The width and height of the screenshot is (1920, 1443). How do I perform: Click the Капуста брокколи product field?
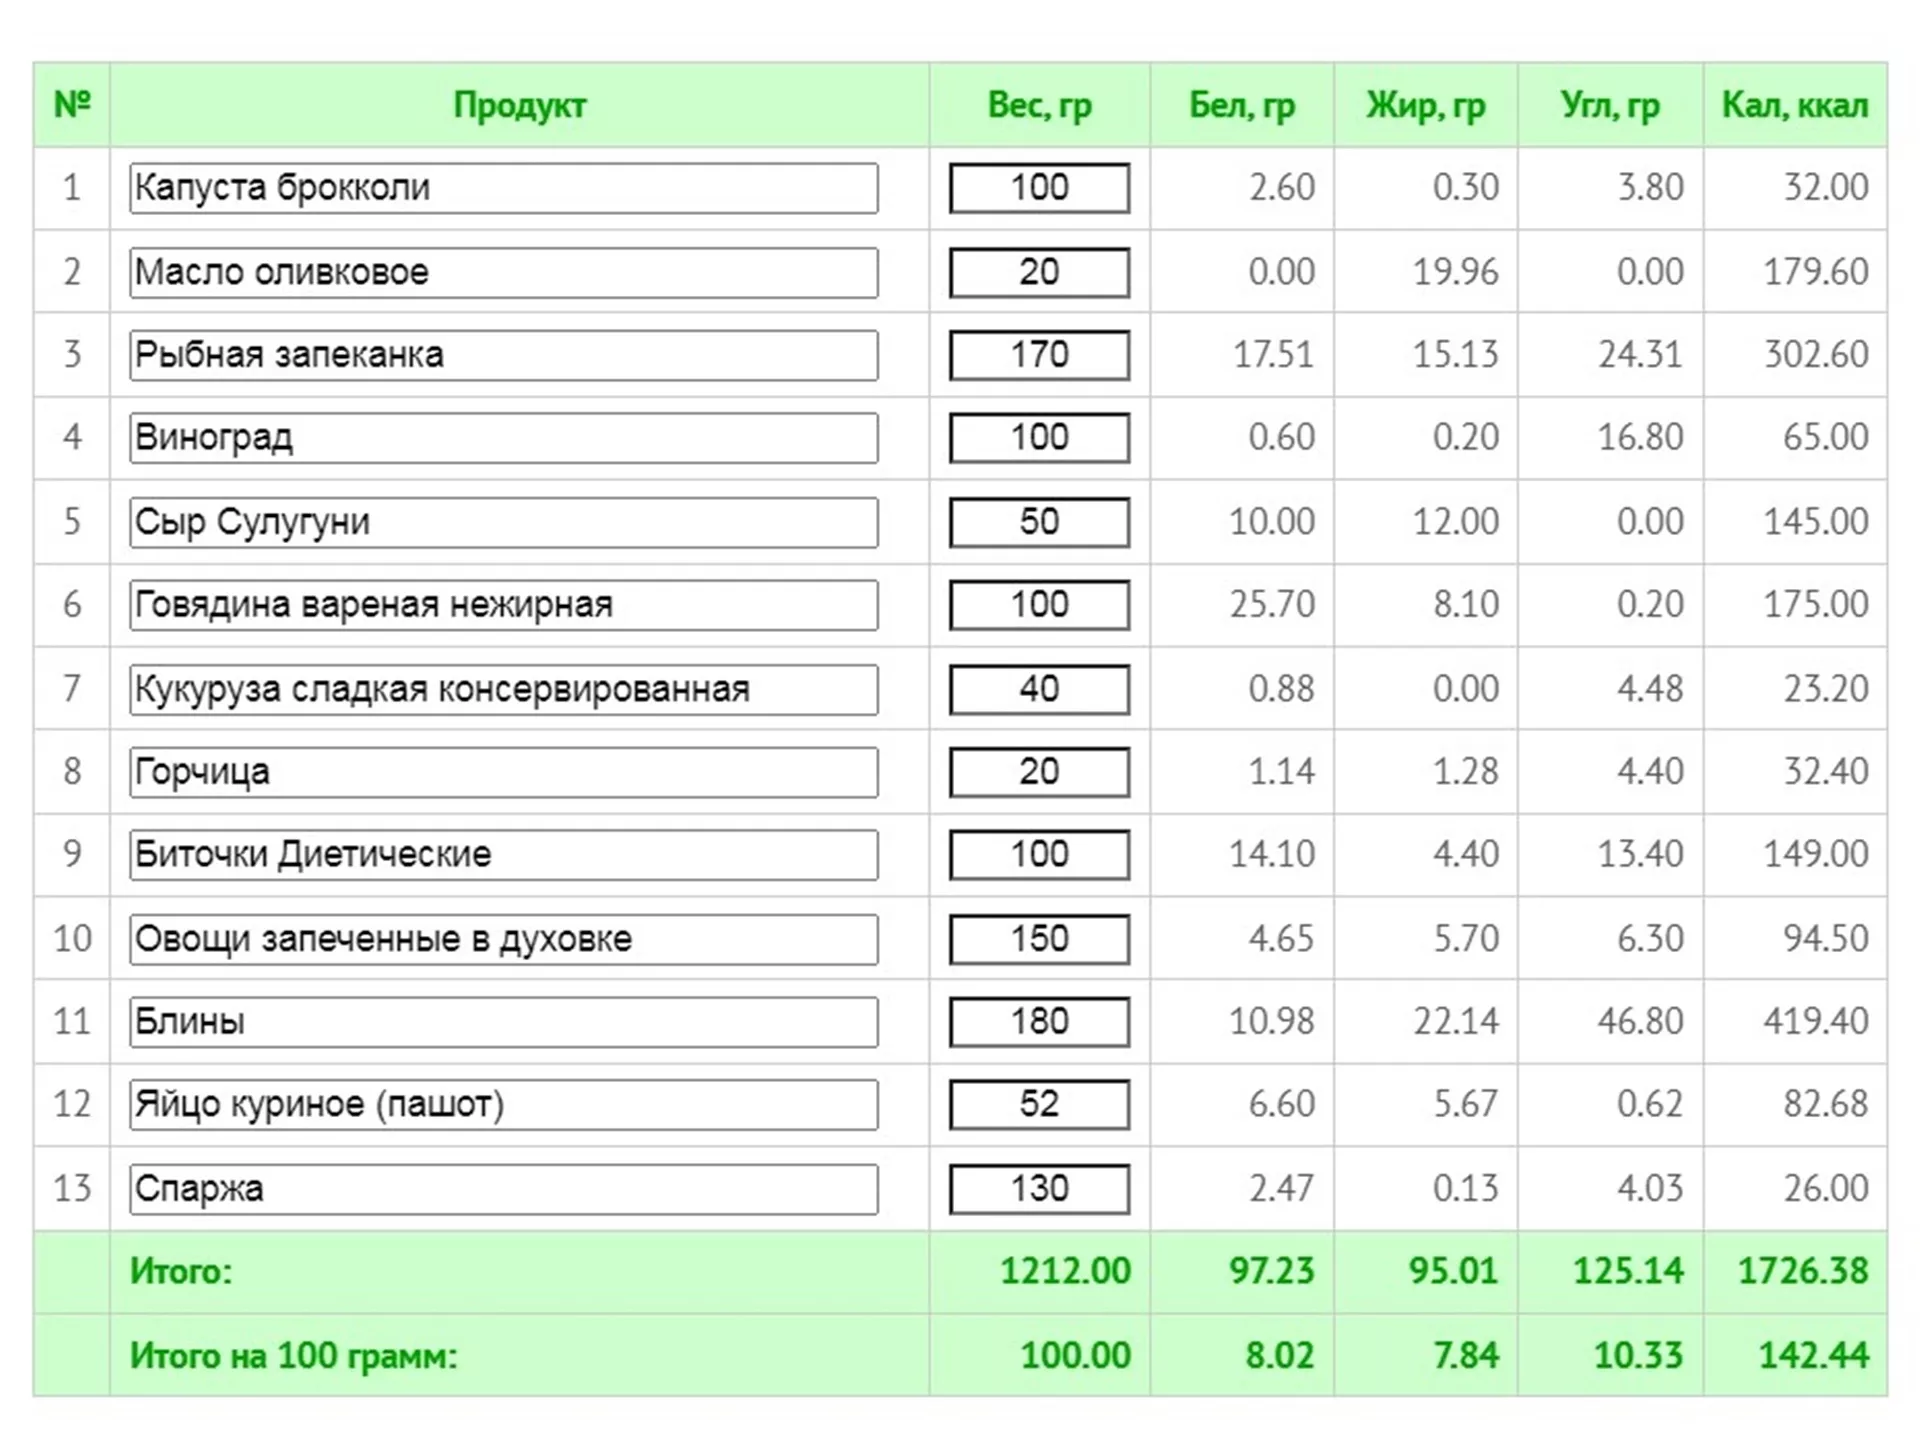point(503,188)
